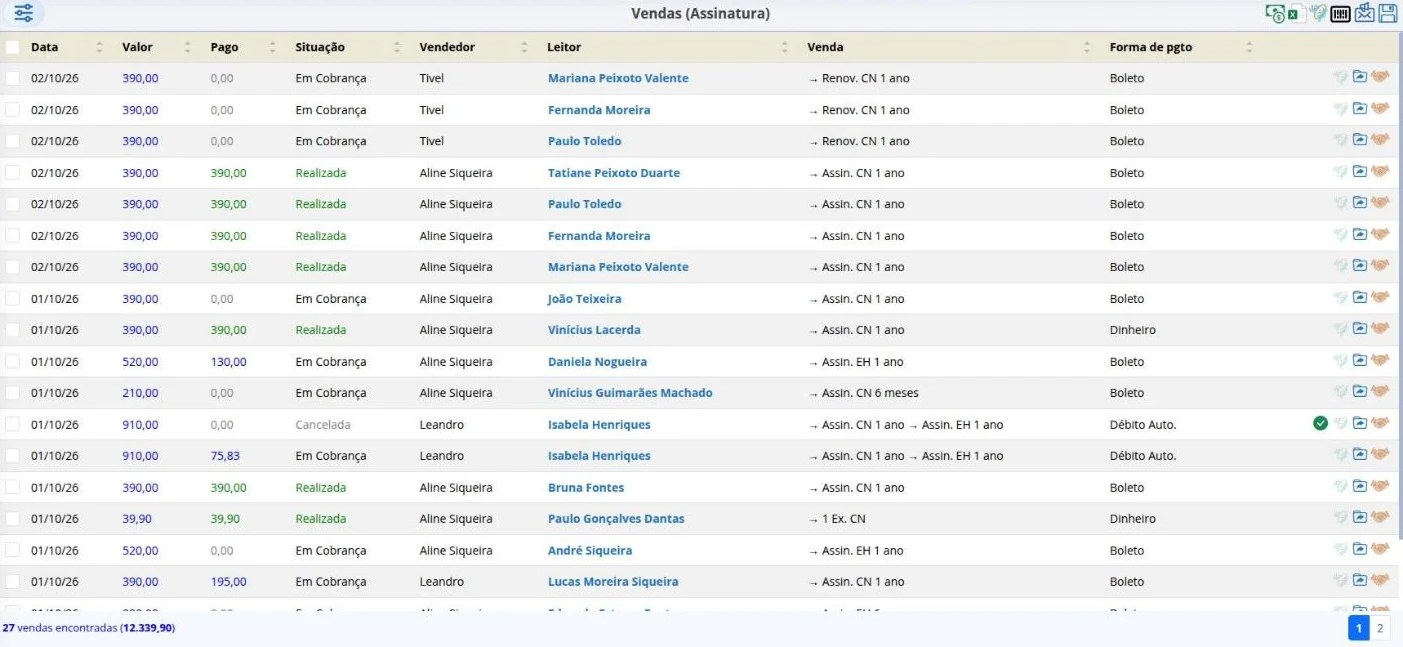
Task: Sort by Valor using its sort arrows
Action: coord(188,47)
